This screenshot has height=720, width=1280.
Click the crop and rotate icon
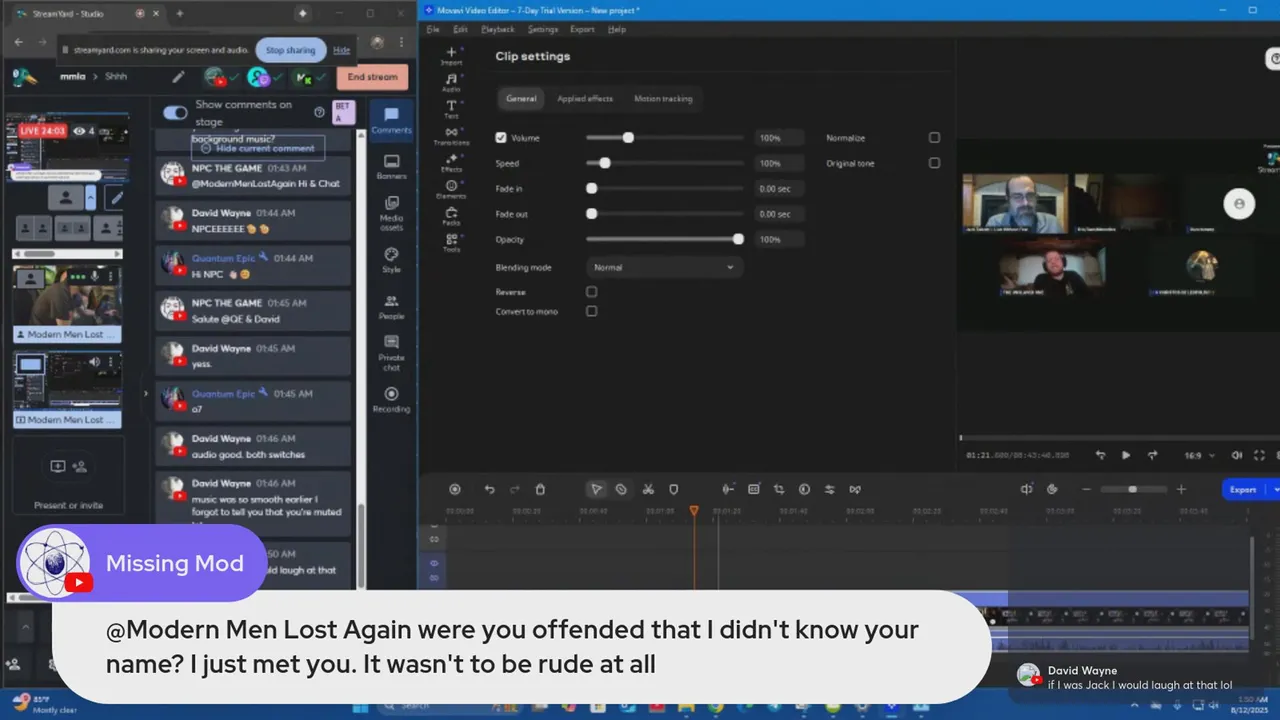[x=779, y=489]
